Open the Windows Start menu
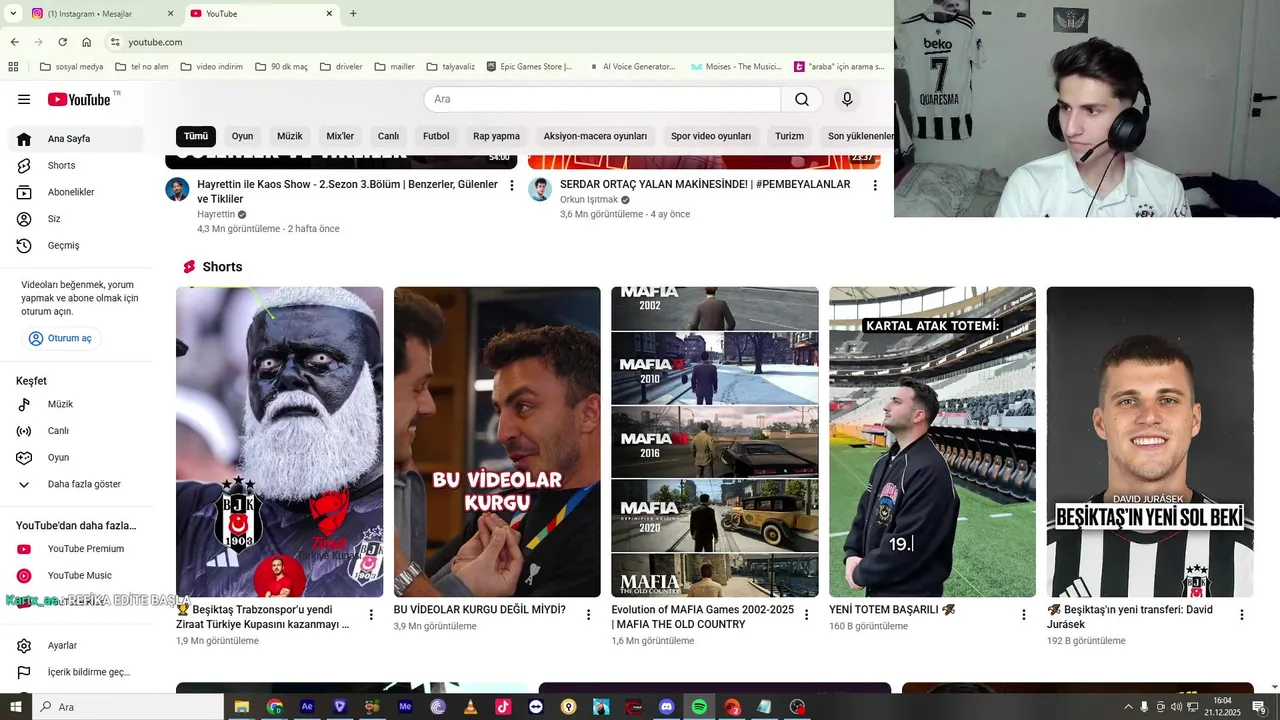The height and width of the screenshot is (720, 1280). 15,707
